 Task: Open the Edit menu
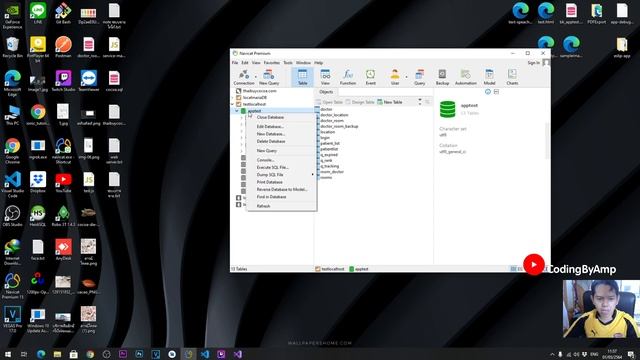[244, 63]
